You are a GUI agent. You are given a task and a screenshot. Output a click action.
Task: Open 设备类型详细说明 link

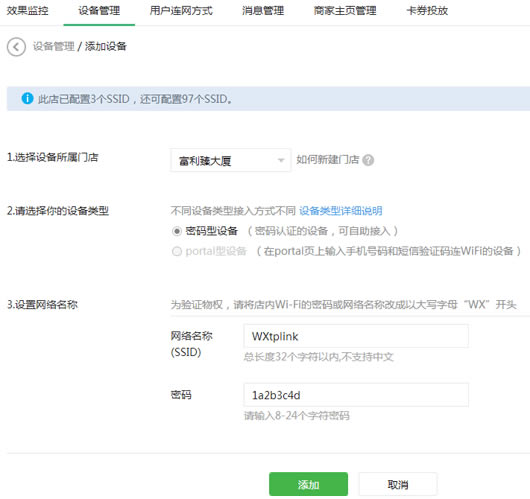point(341,211)
